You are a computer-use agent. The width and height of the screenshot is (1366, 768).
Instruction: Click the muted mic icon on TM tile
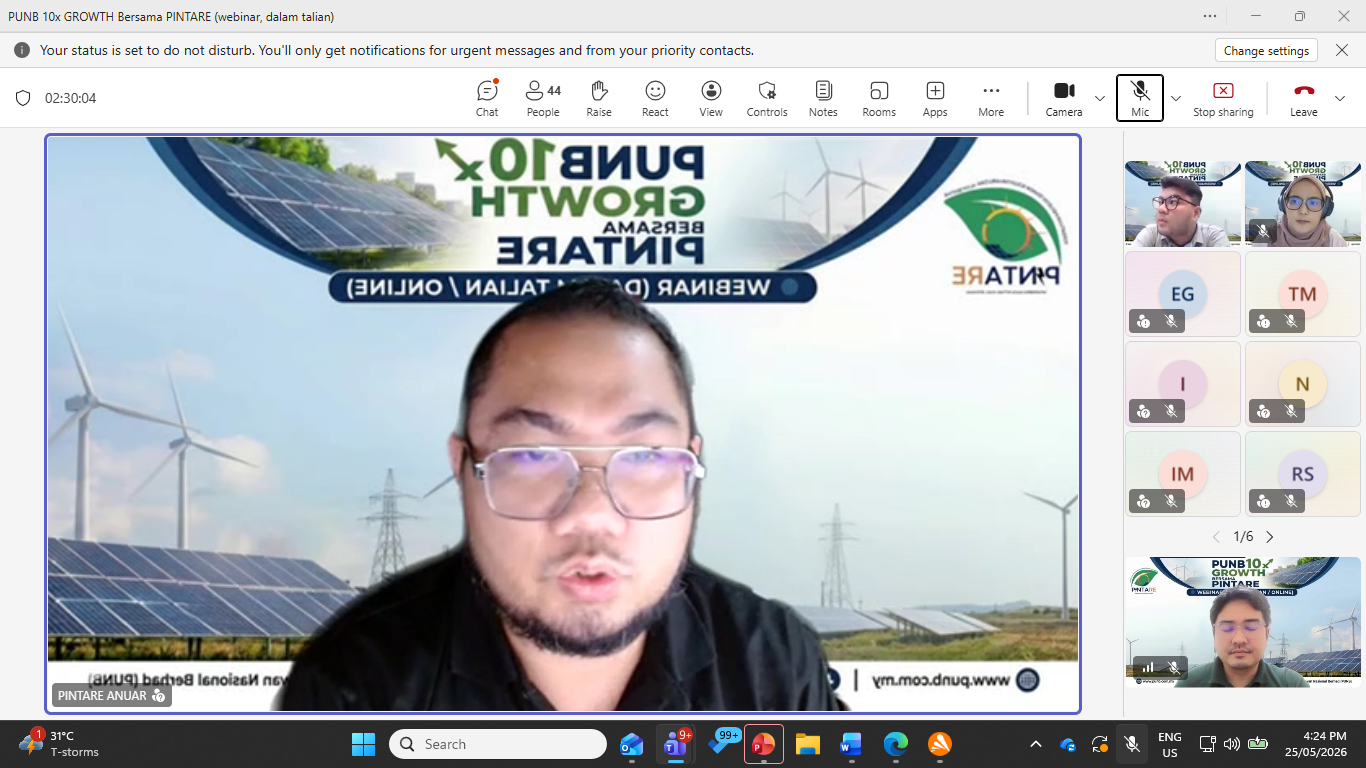coord(1291,321)
